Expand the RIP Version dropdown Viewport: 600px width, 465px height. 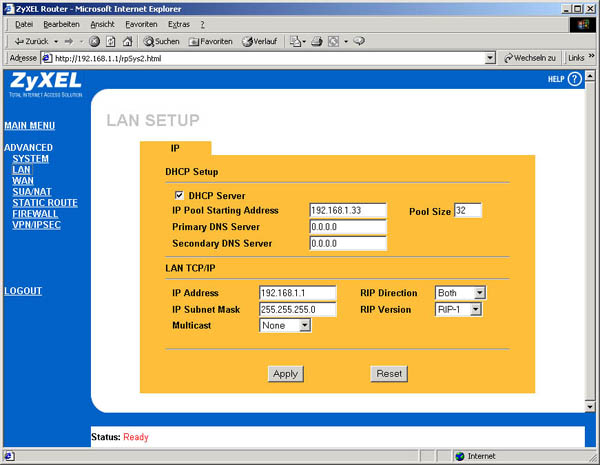[476, 309]
